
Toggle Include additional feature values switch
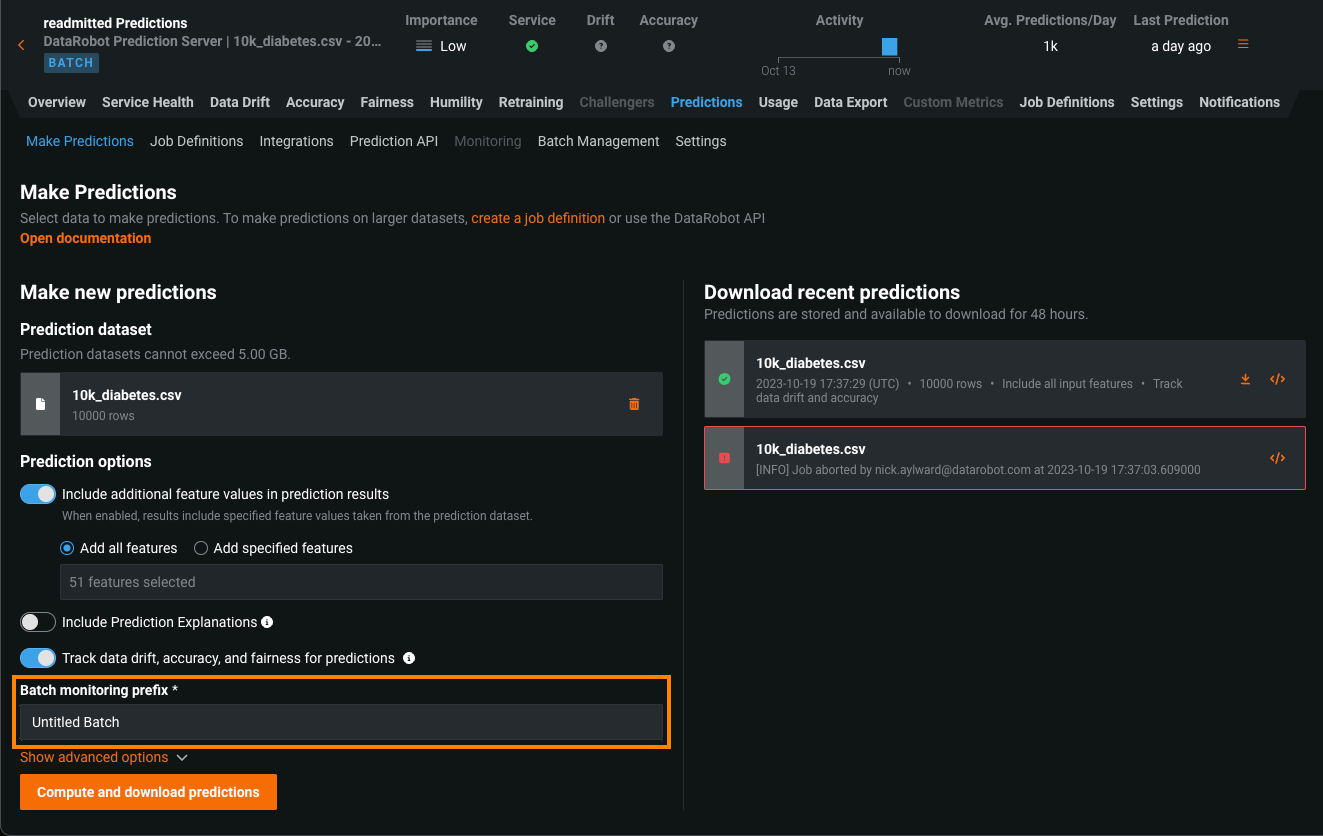point(38,494)
